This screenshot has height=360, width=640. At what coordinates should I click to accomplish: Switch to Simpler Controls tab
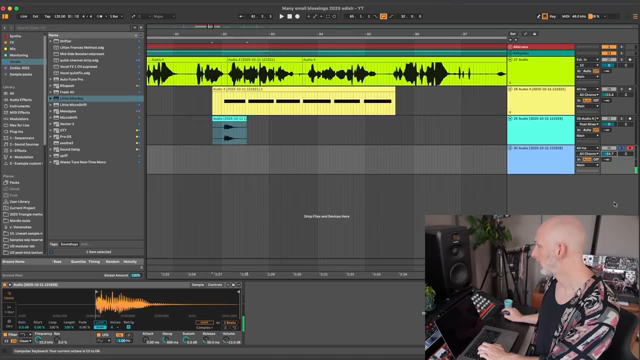point(215,285)
